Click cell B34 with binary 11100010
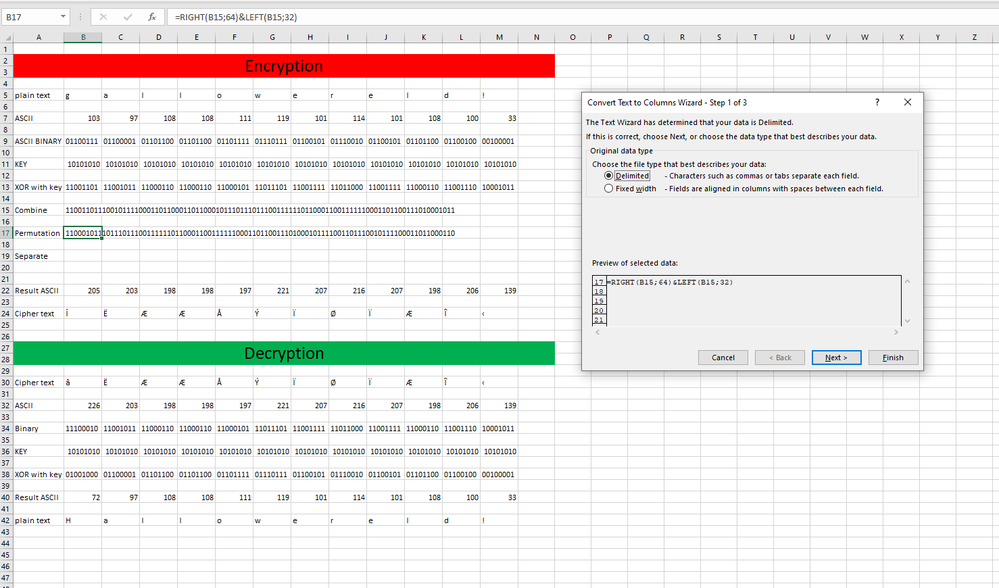The width and height of the screenshot is (999, 588). [x=83, y=429]
